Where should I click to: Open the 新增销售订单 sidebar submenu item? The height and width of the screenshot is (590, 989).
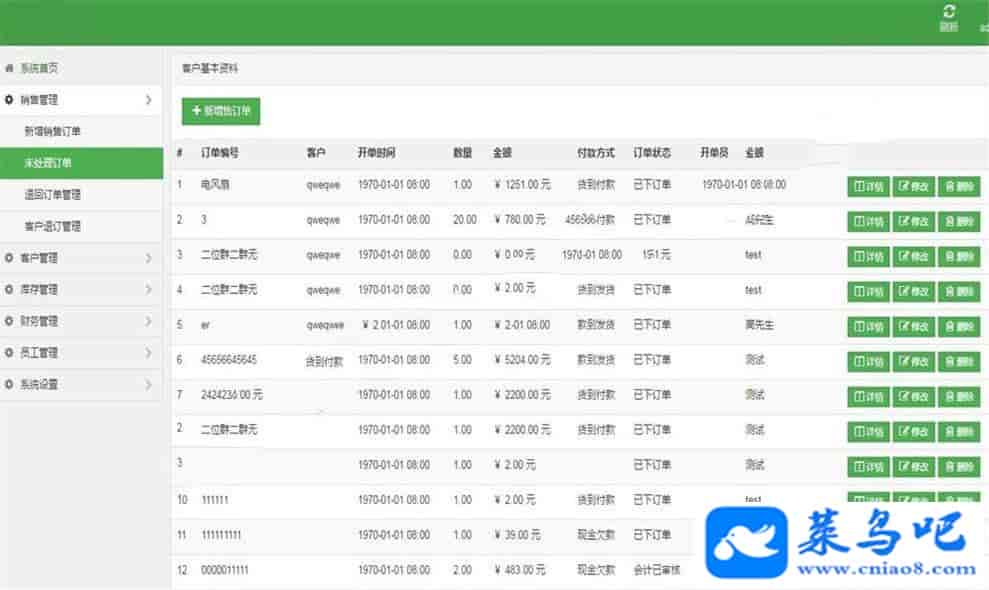pos(53,131)
